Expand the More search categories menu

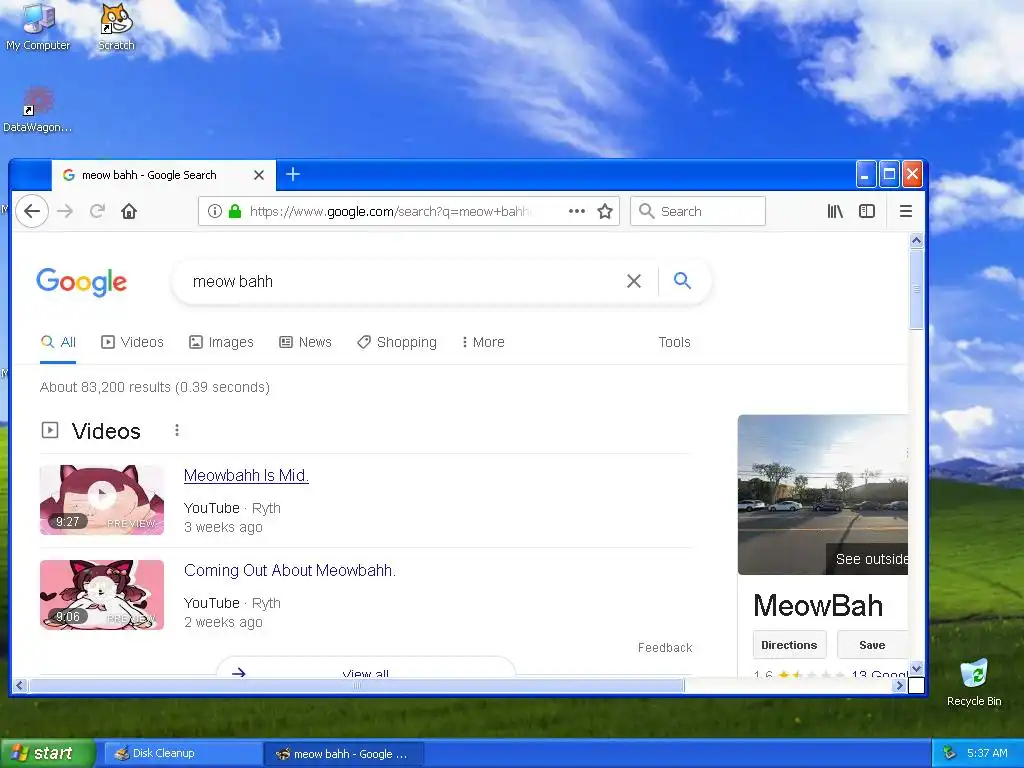(x=483, y=342)
